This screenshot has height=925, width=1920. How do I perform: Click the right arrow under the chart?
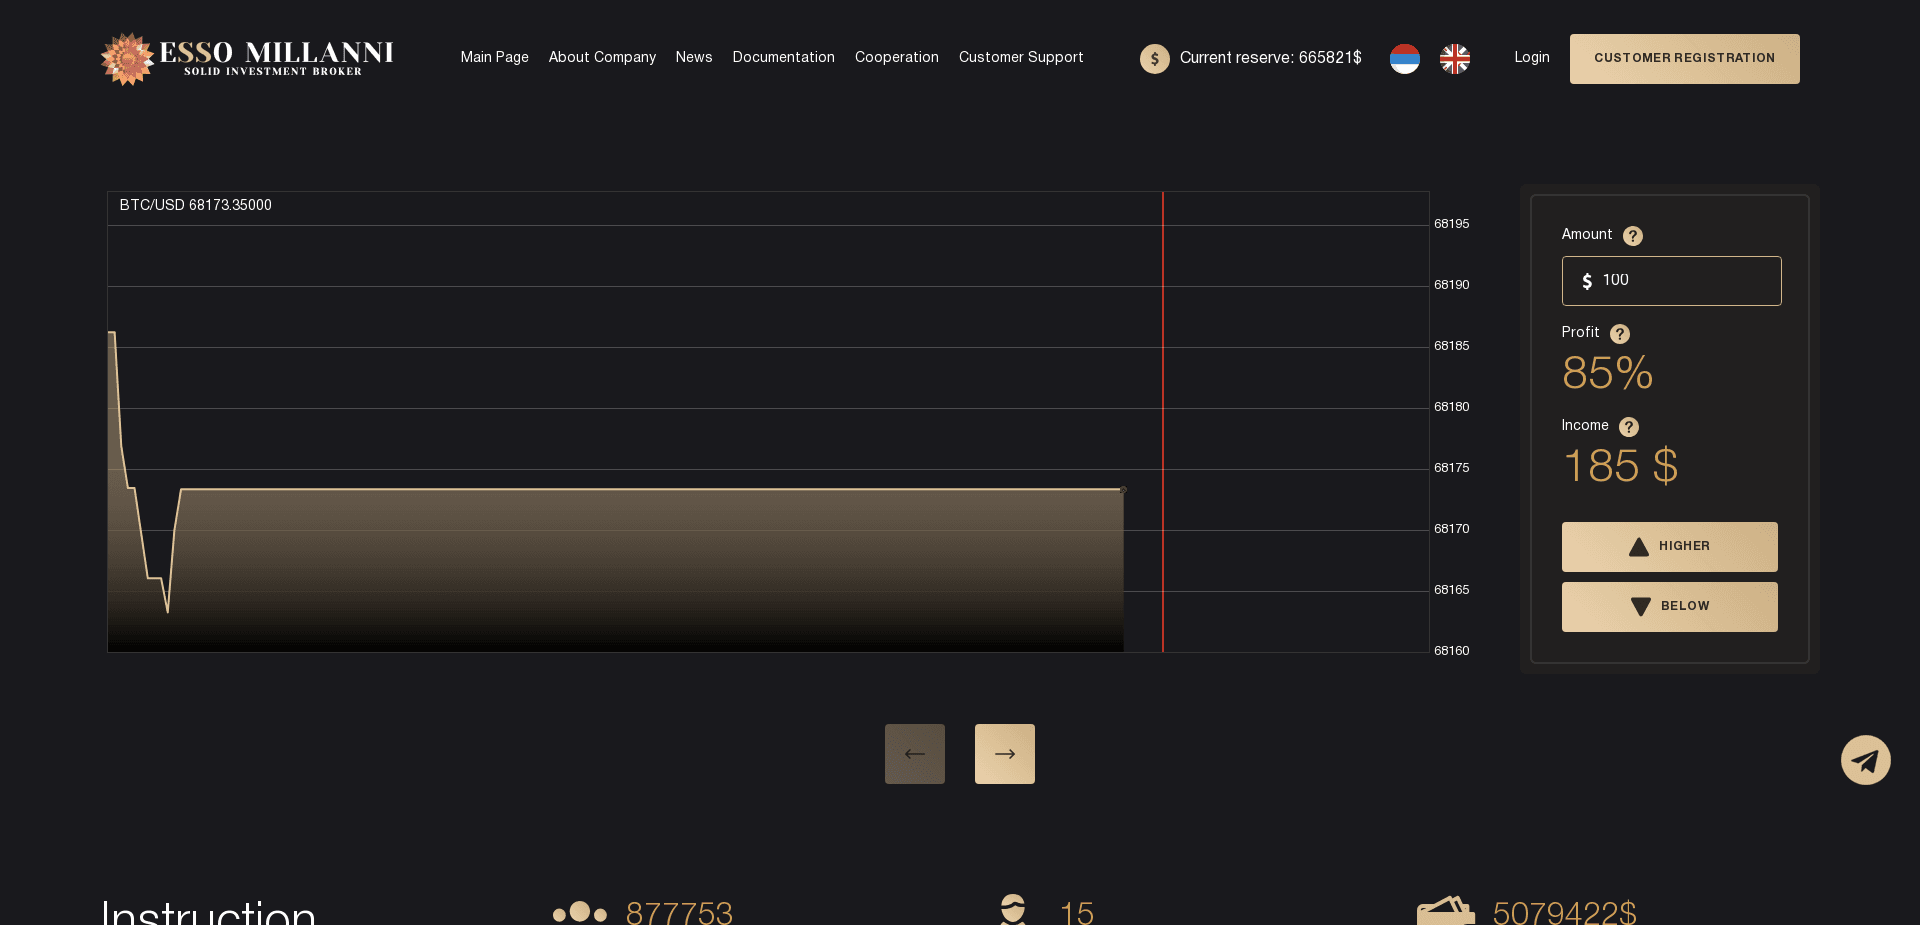coord(1004,753)
